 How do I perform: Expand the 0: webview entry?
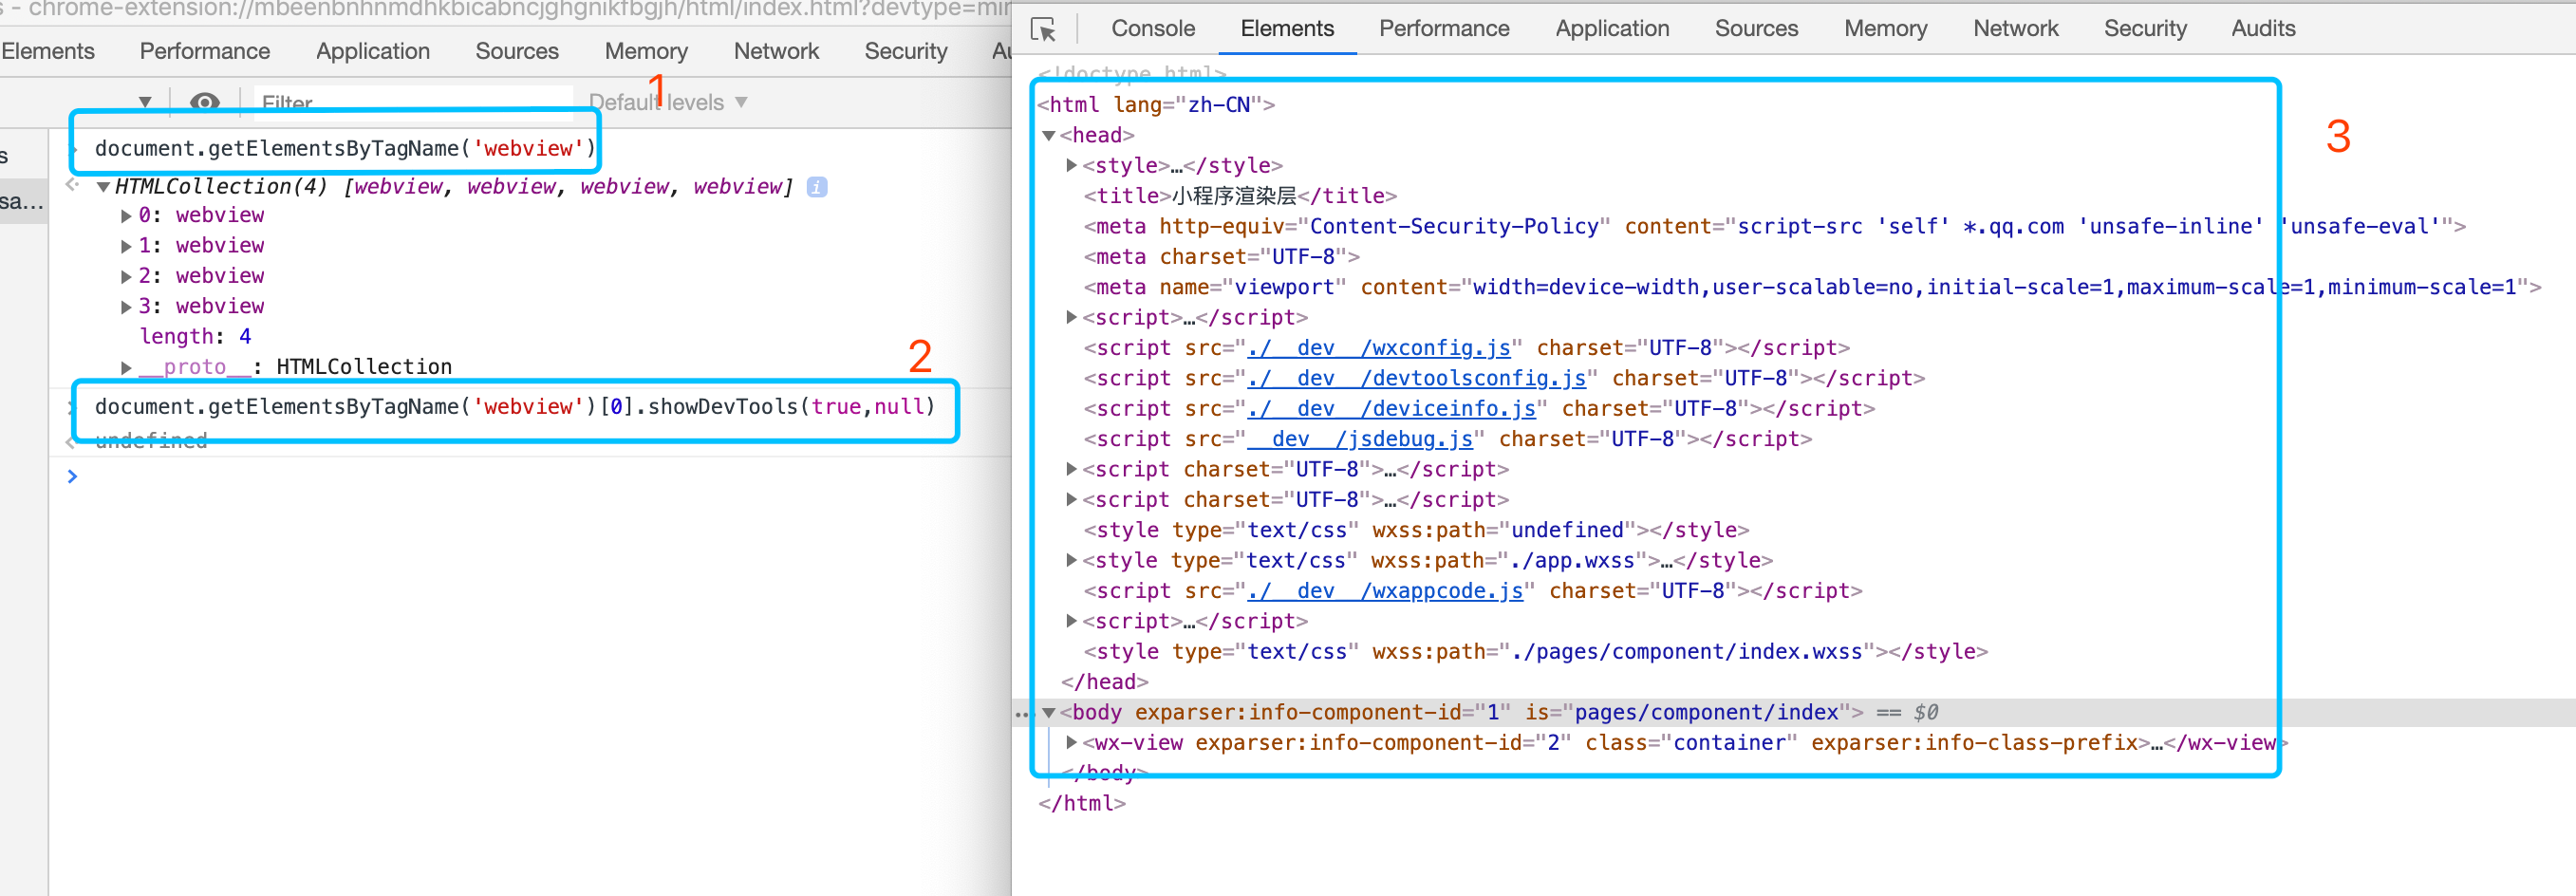point(126,216)
